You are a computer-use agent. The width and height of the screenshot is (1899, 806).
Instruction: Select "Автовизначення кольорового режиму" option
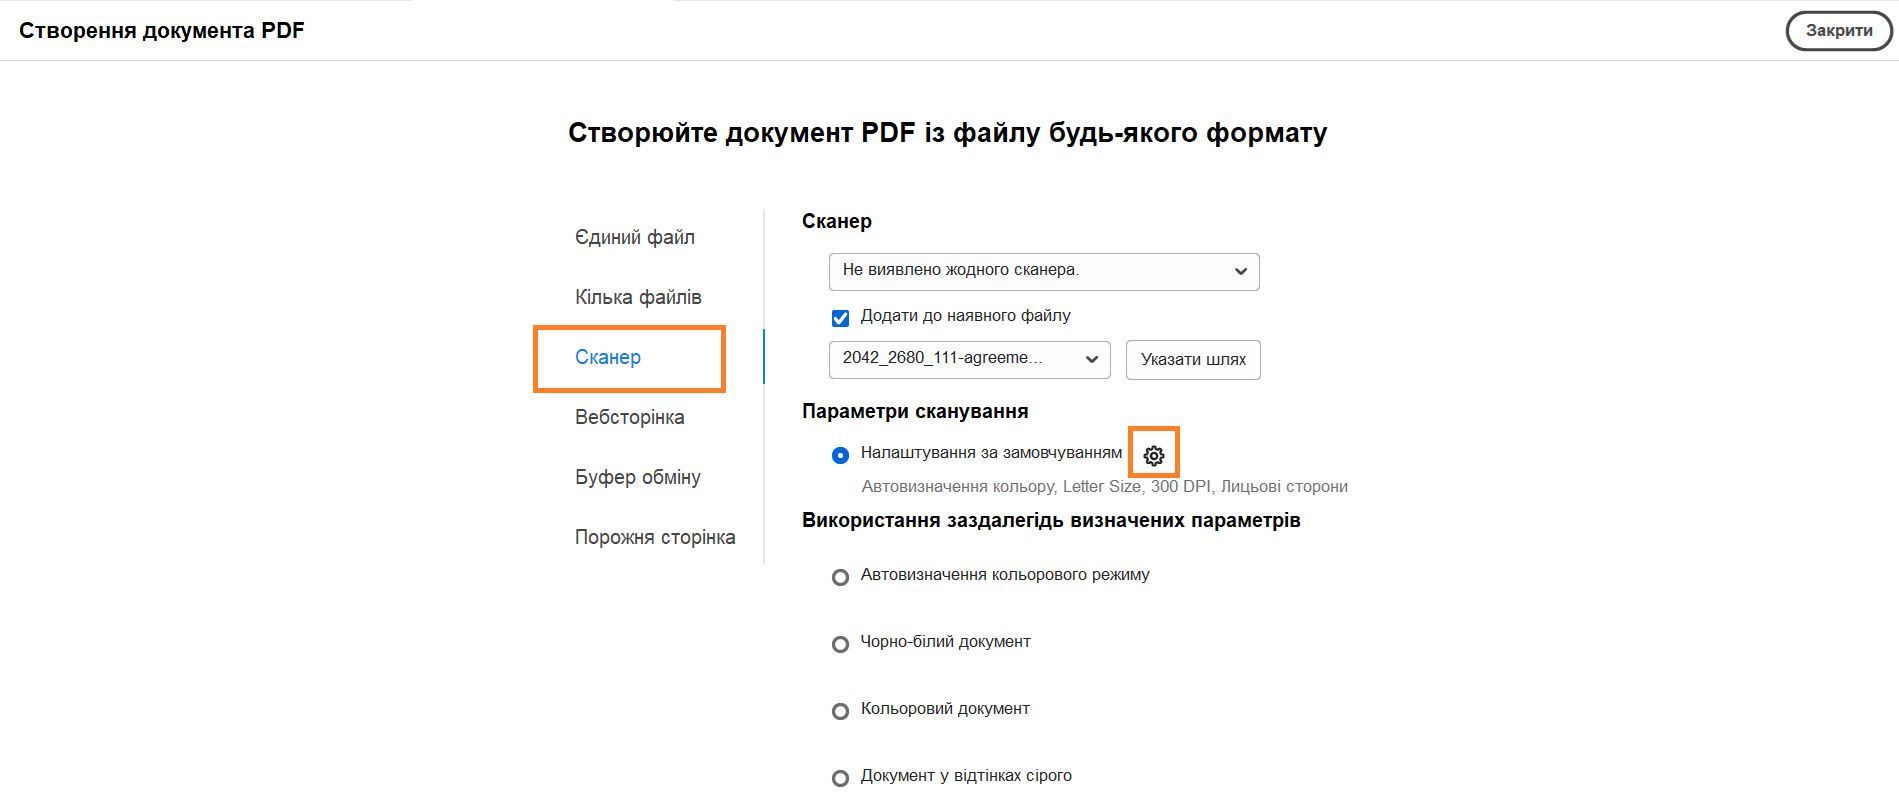[840, 577]
